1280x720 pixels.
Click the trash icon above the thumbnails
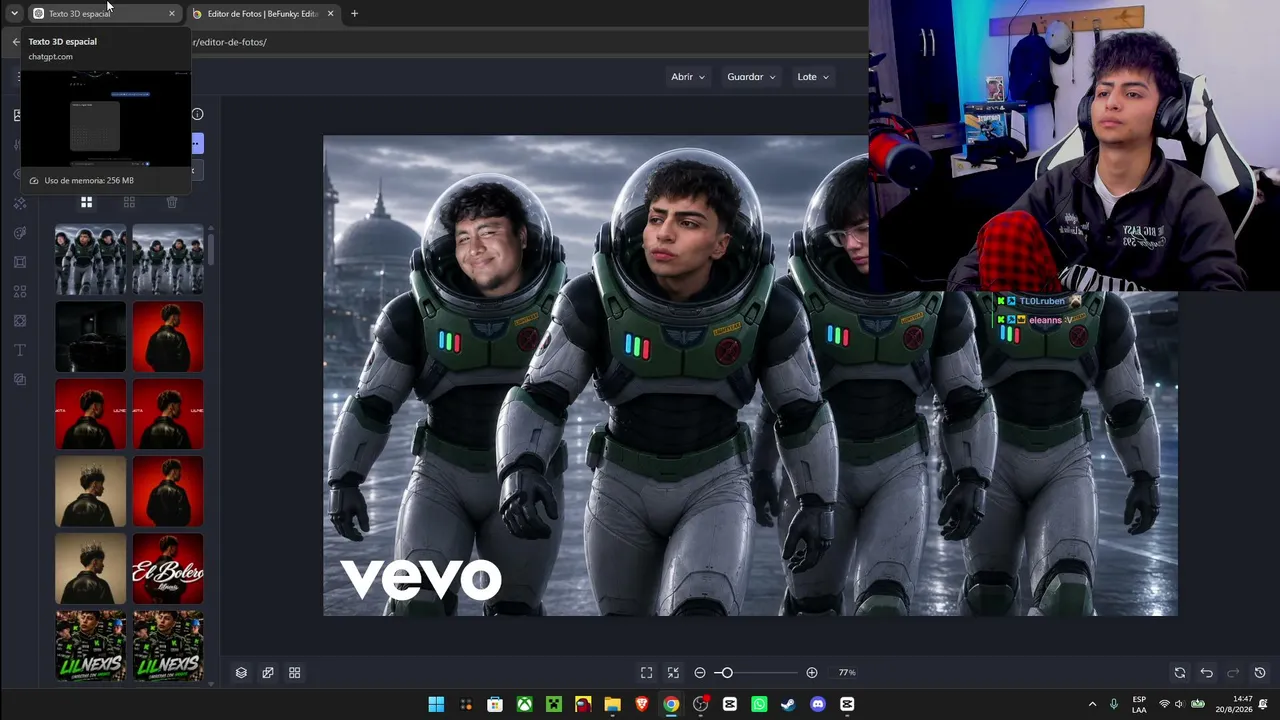click(x=172, y=202)
